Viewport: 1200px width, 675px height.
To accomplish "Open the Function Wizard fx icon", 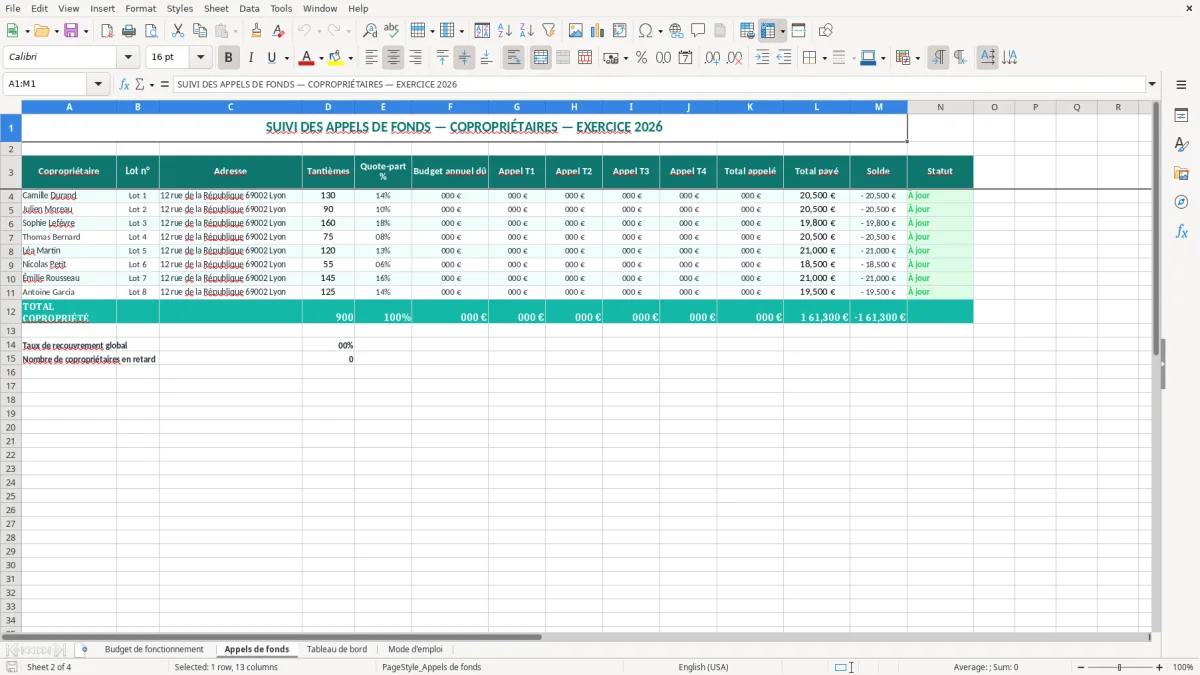I will (125, 84).
